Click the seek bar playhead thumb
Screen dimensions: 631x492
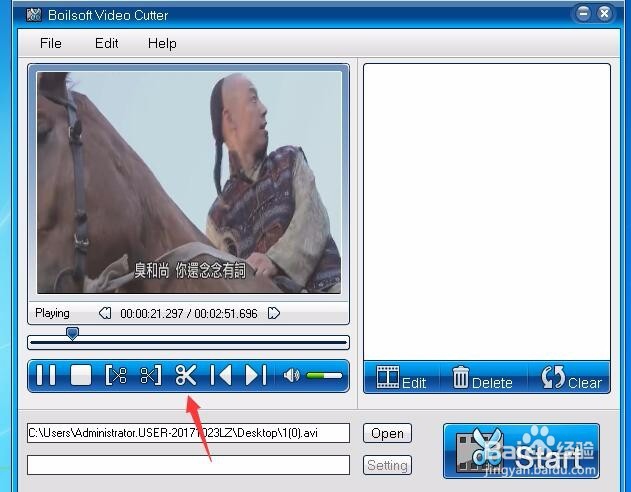72,333
